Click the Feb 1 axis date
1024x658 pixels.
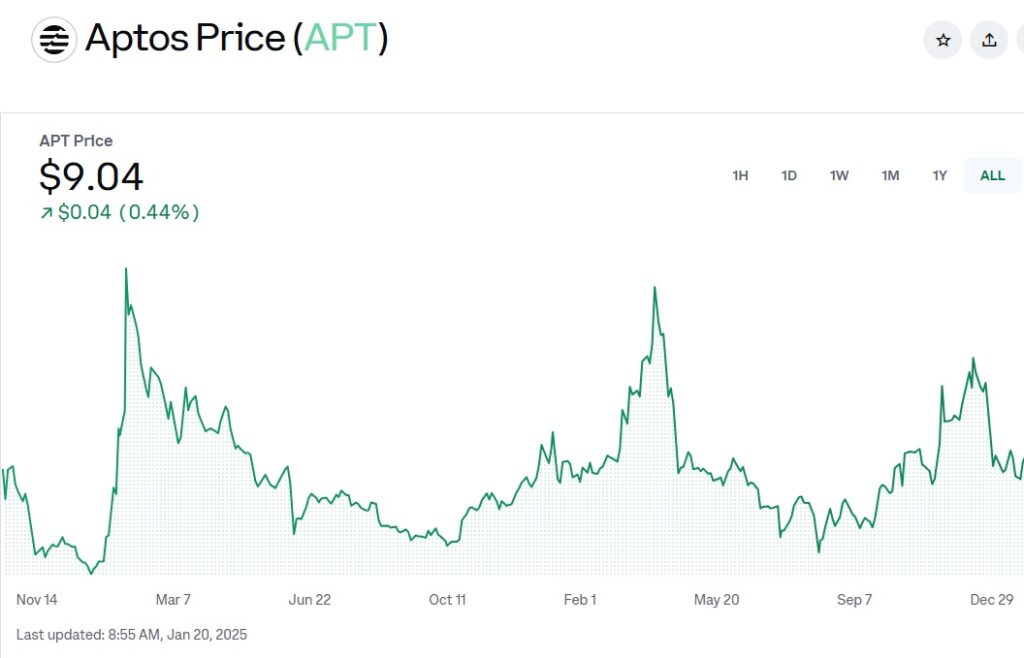580,599
